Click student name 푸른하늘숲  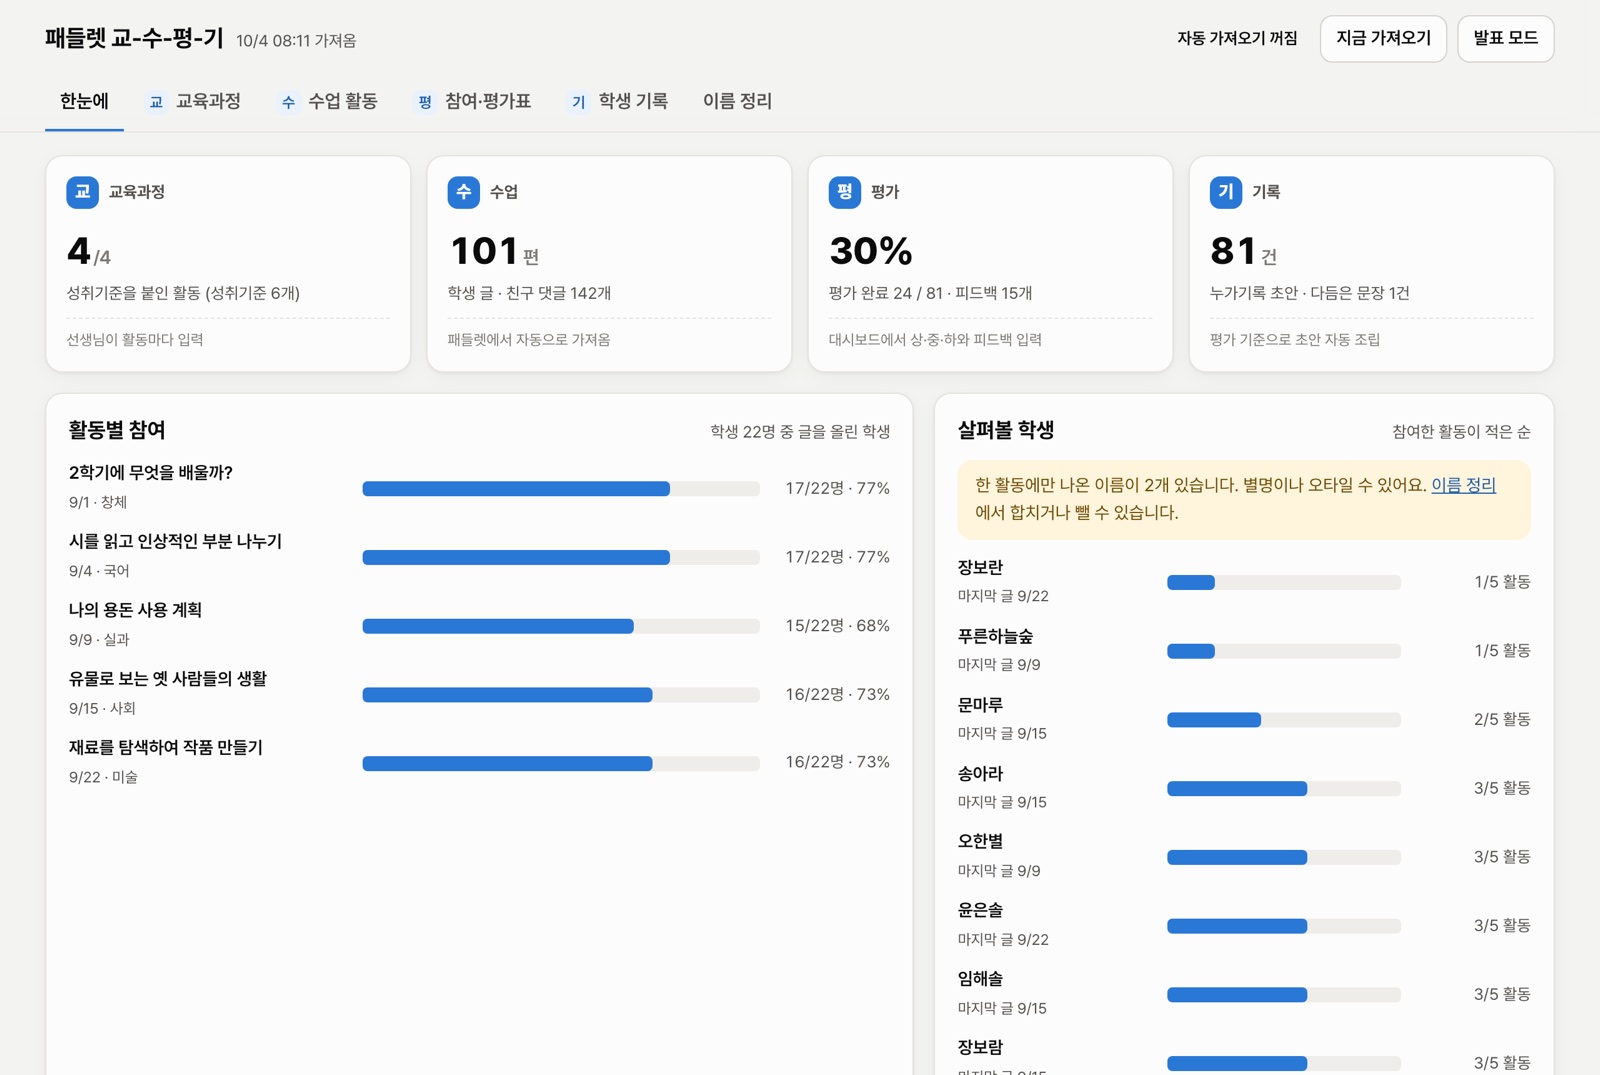pos(995,636)
